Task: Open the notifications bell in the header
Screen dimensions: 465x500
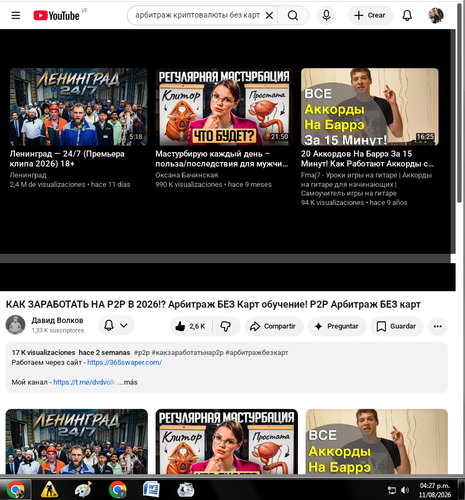Action: [407, 15]
